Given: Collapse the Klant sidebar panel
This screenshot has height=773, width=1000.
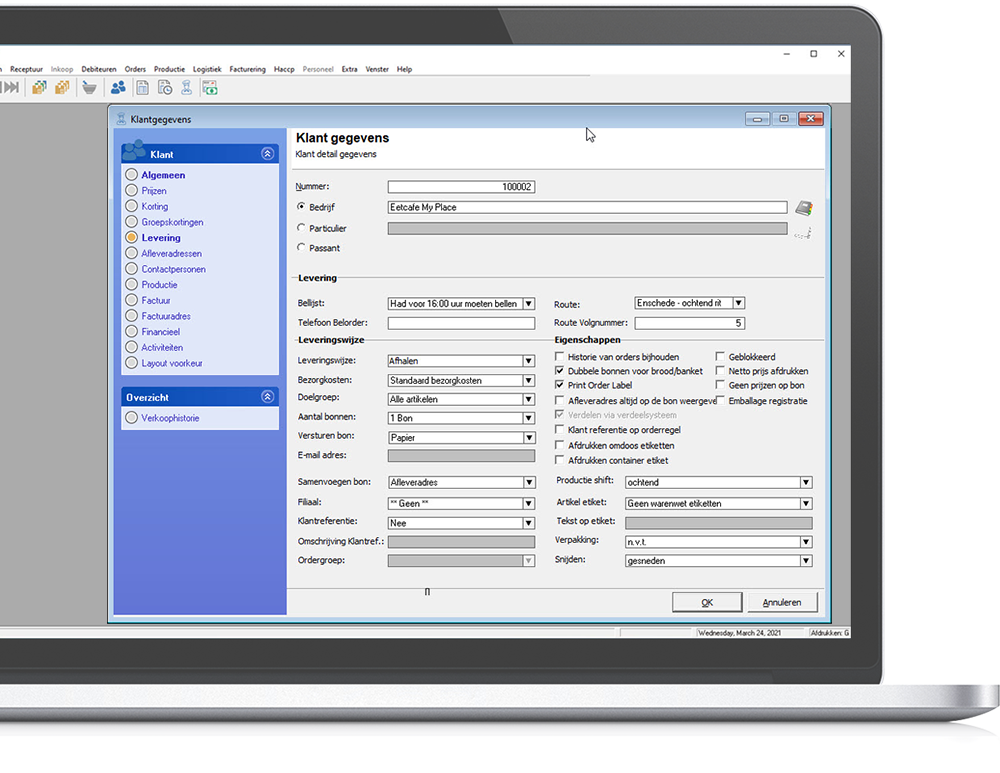Looking at the screenshot, I should pyautogui.click(x=267, y=154).
